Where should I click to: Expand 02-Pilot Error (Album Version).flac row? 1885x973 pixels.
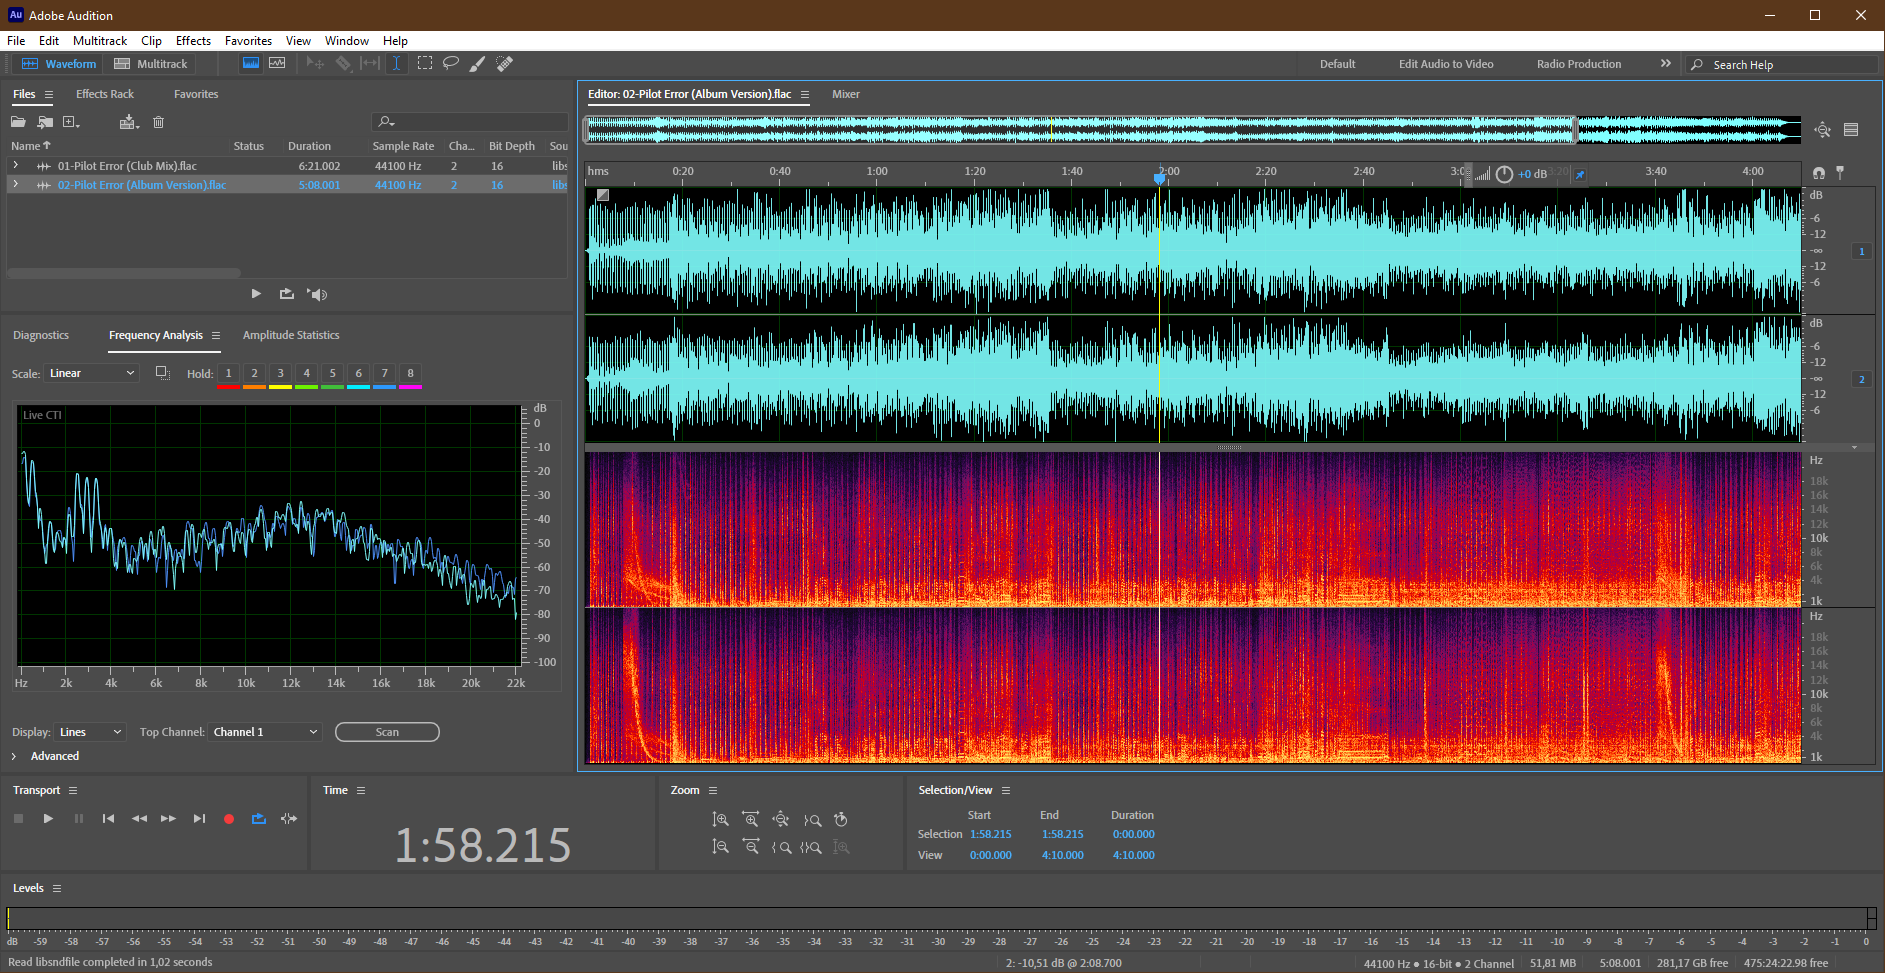point(16,184)
